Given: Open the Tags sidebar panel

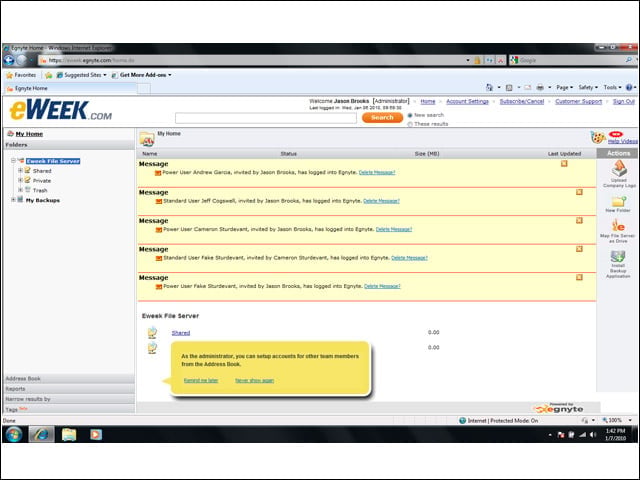Looking at the screenshot, I should (x=69, y=409).
